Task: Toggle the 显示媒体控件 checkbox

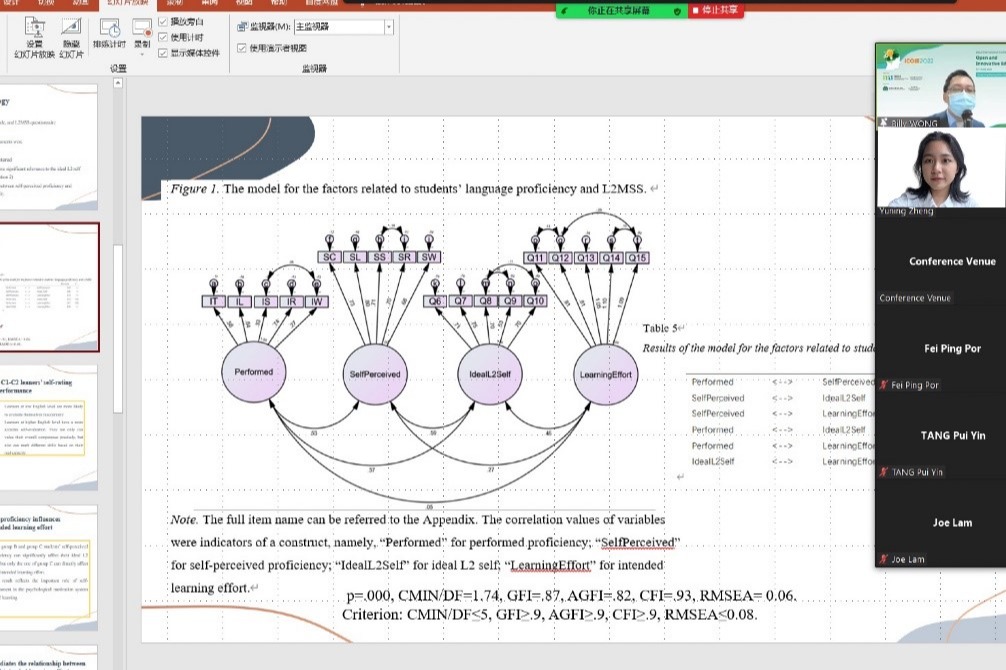Action: pos(164,53)
